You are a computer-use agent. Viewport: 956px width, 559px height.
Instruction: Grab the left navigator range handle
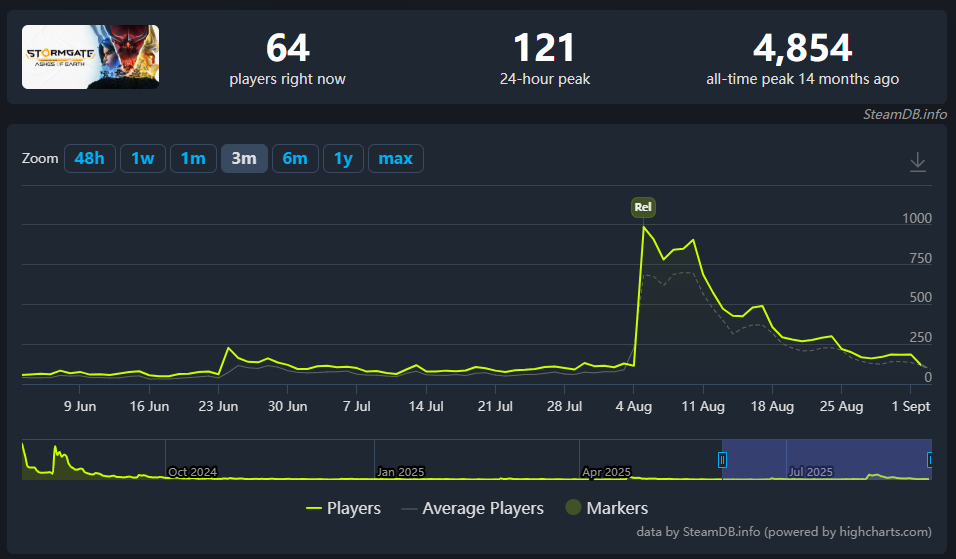click(x=722, y=460)
